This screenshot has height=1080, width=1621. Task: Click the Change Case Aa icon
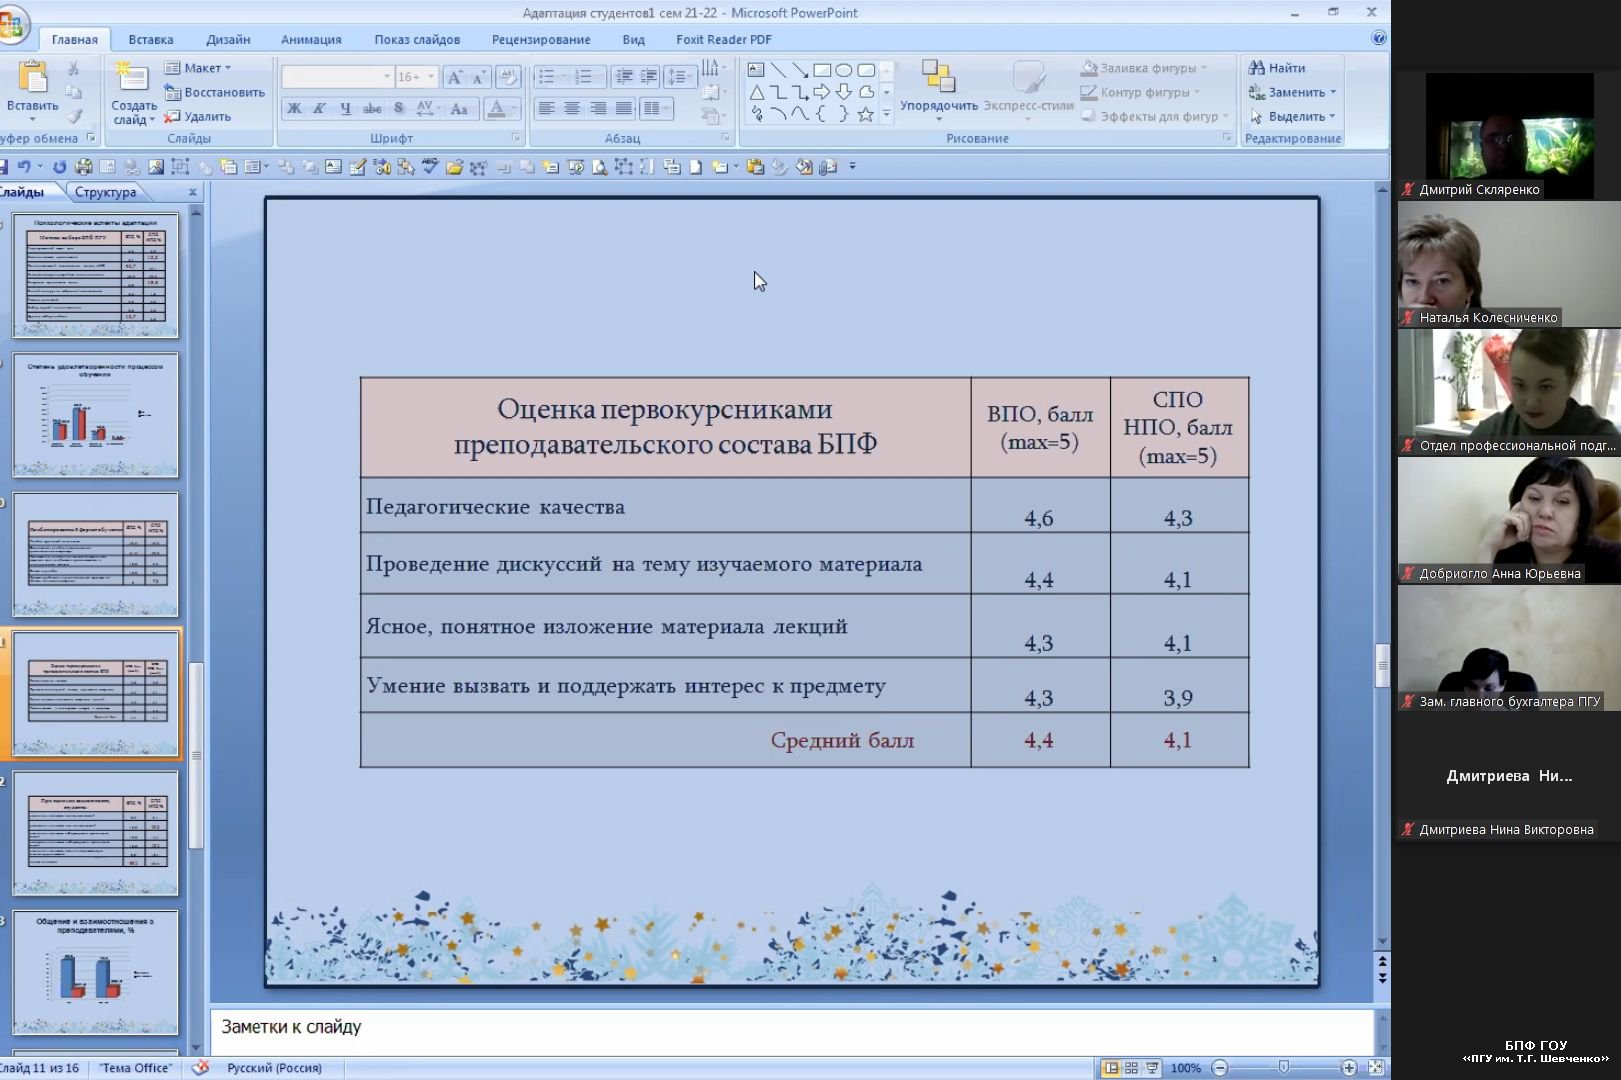459,109
